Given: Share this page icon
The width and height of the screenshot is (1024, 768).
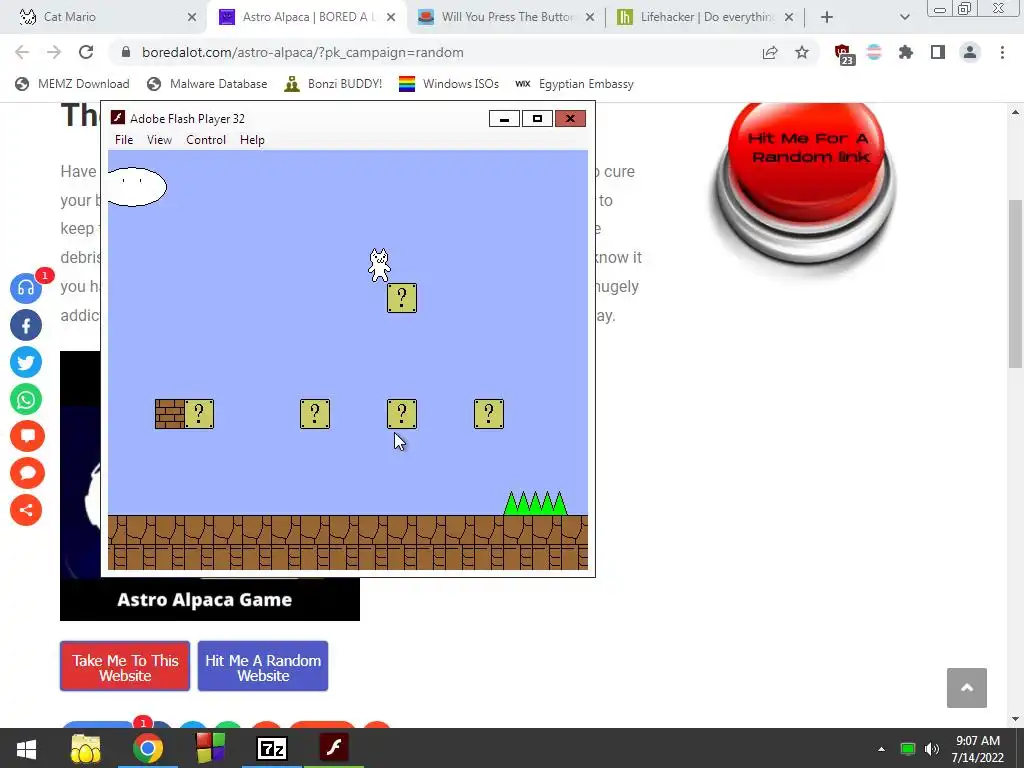Looking at the screenshot, I should [770, 52].
